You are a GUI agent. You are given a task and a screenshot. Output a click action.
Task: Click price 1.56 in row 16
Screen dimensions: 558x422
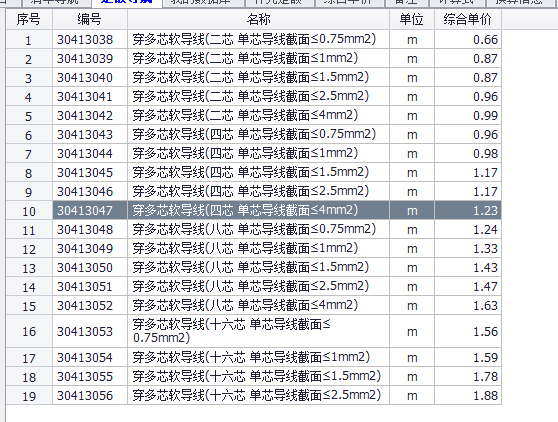click(468, 332)
